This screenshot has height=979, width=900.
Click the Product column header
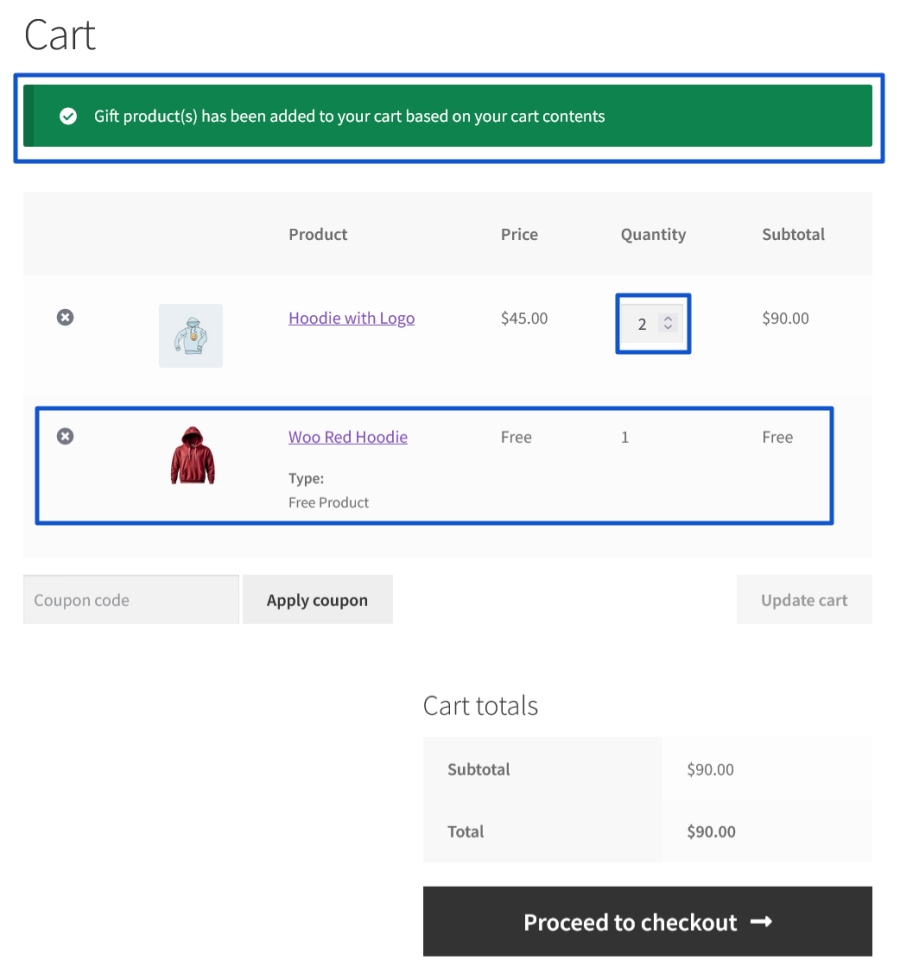tap(318, 234)
